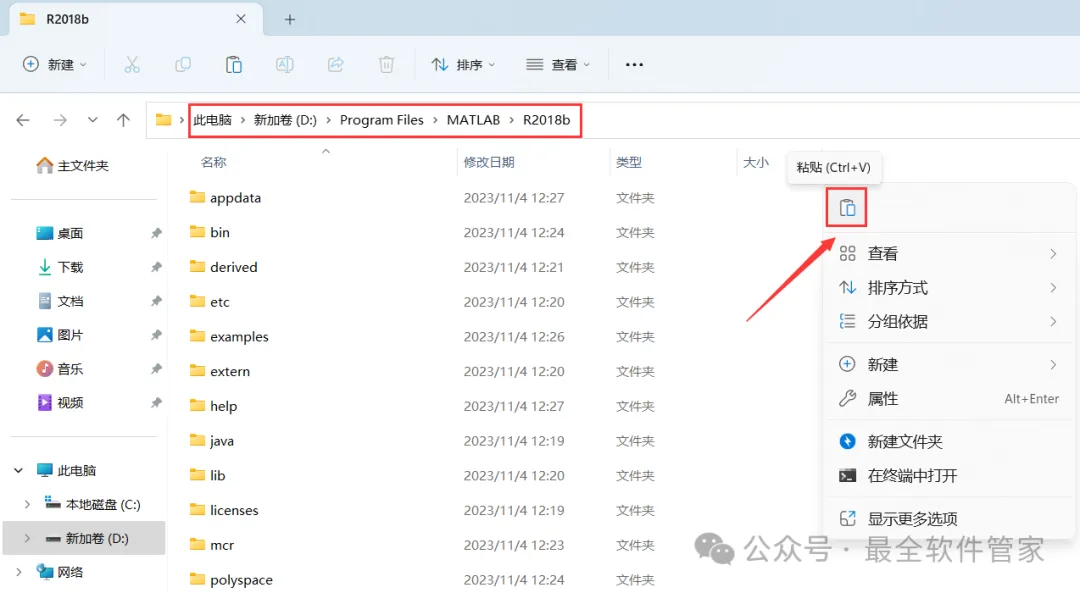Open 文档 in sidebar
The image size is (1080, 593).
point(59,301)
